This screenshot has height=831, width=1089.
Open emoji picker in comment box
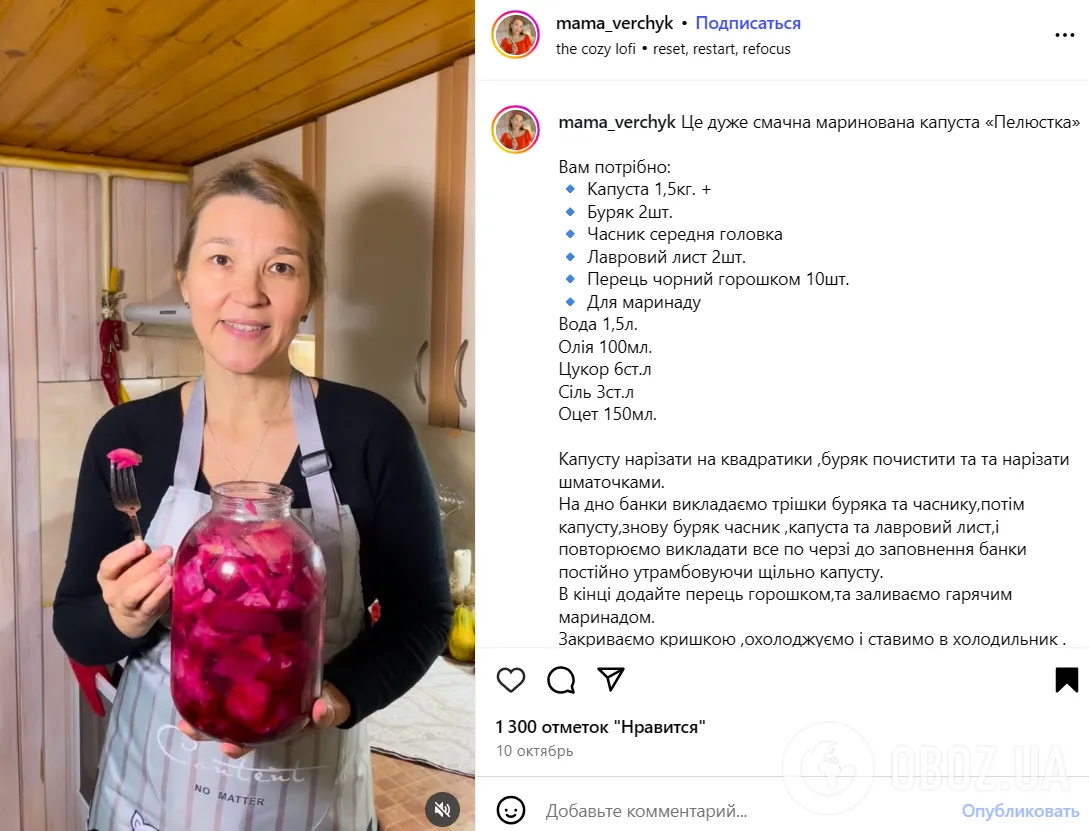[510, 810]
